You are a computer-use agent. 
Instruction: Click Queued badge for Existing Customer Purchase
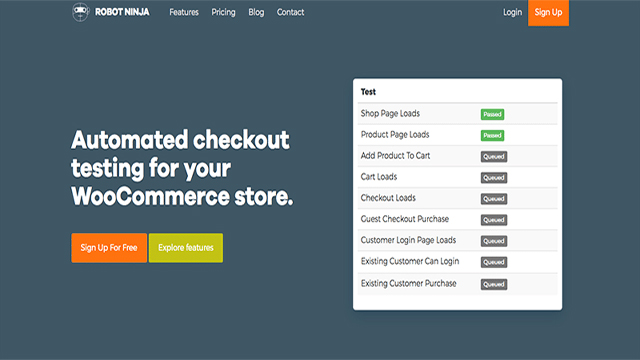click(x=494, y=284)
